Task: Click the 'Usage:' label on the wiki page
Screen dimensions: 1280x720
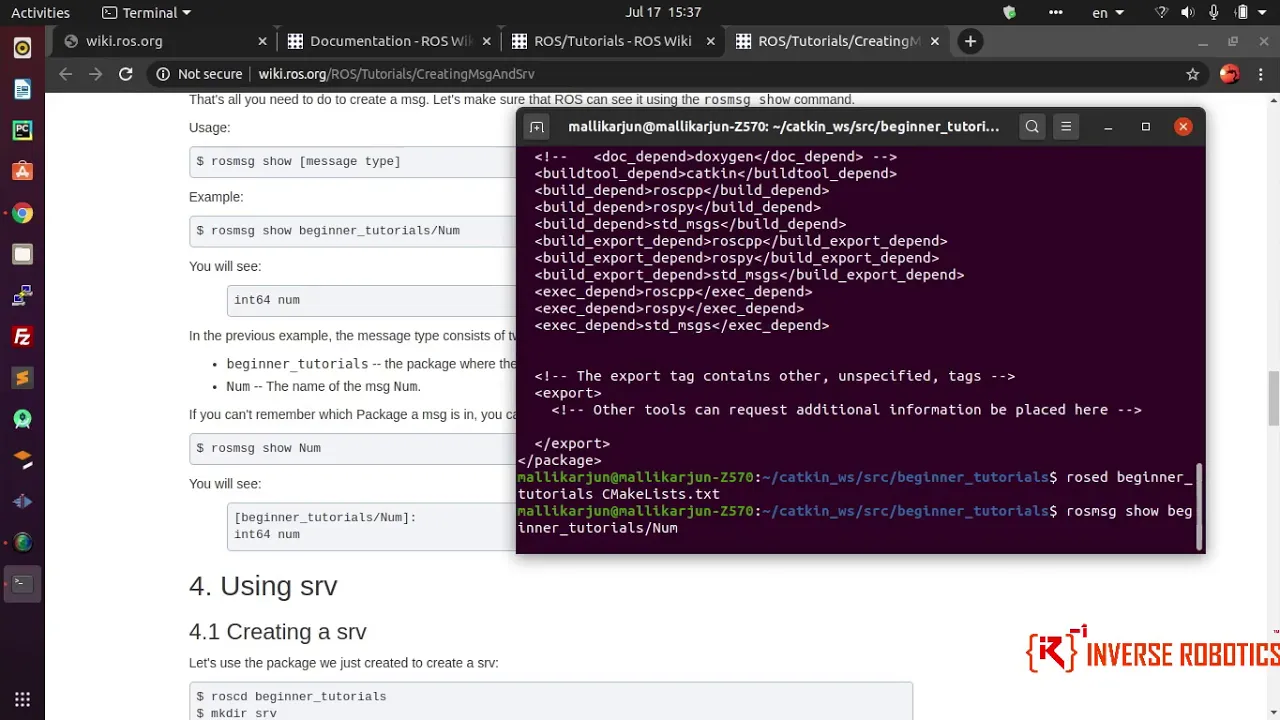Action: [x=209, y=128]
